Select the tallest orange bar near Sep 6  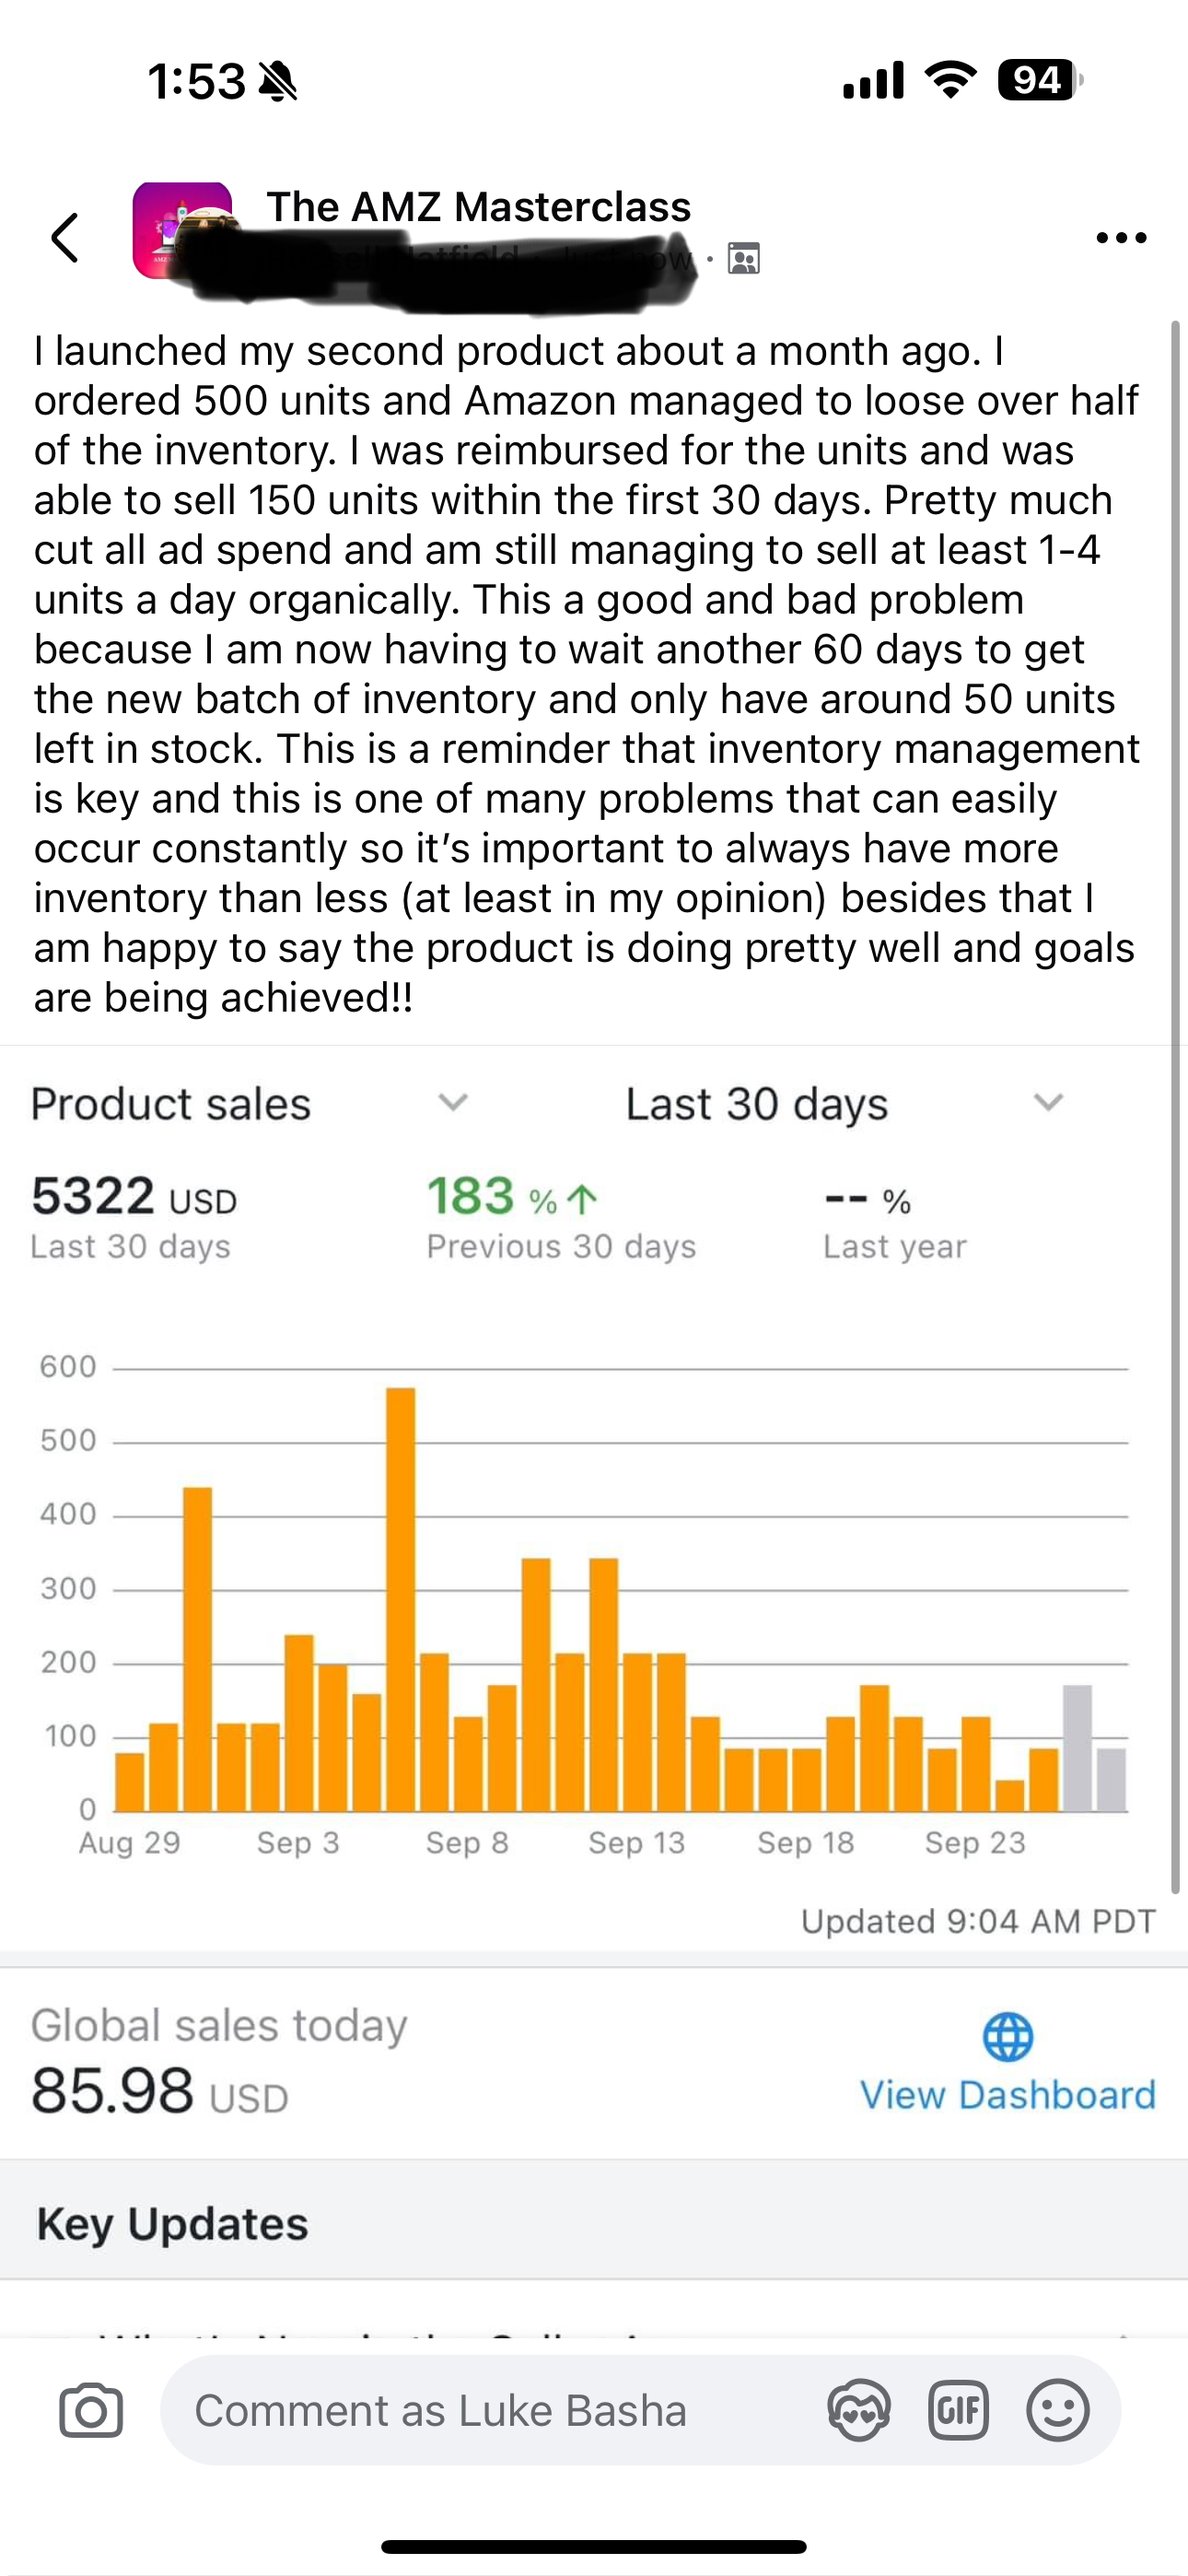coord(401,1599)
